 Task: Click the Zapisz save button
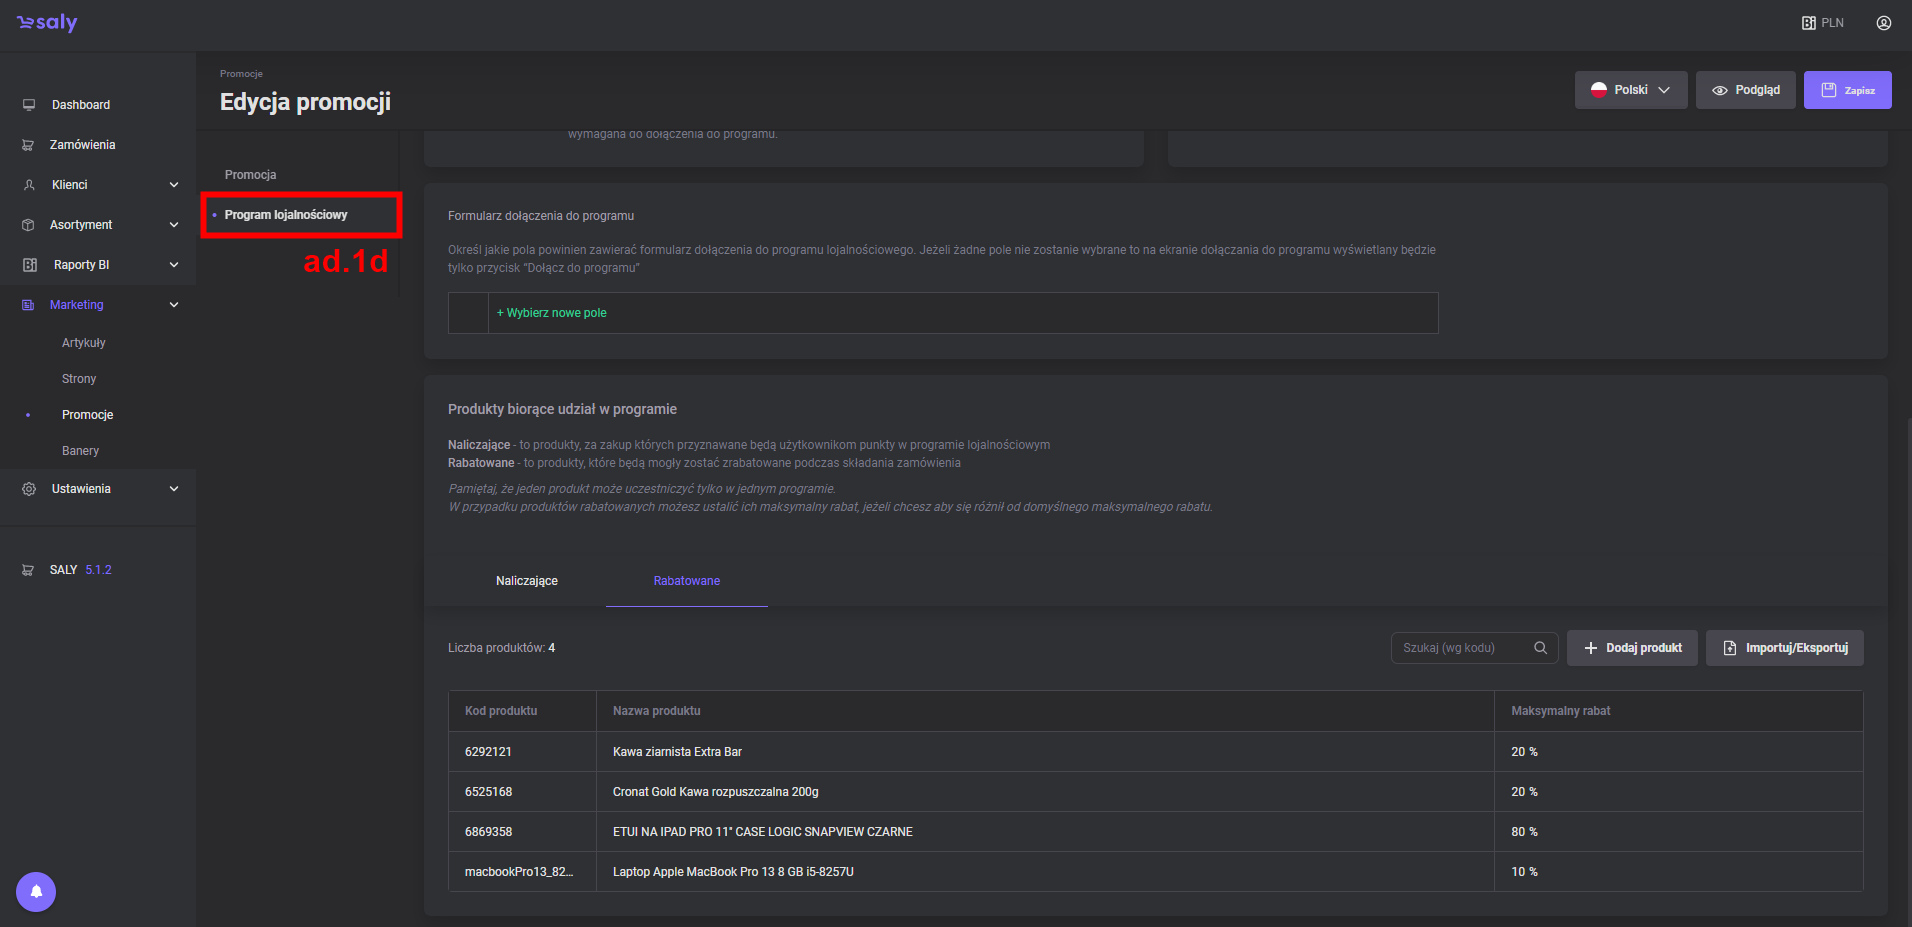[x=1847, y=90]
